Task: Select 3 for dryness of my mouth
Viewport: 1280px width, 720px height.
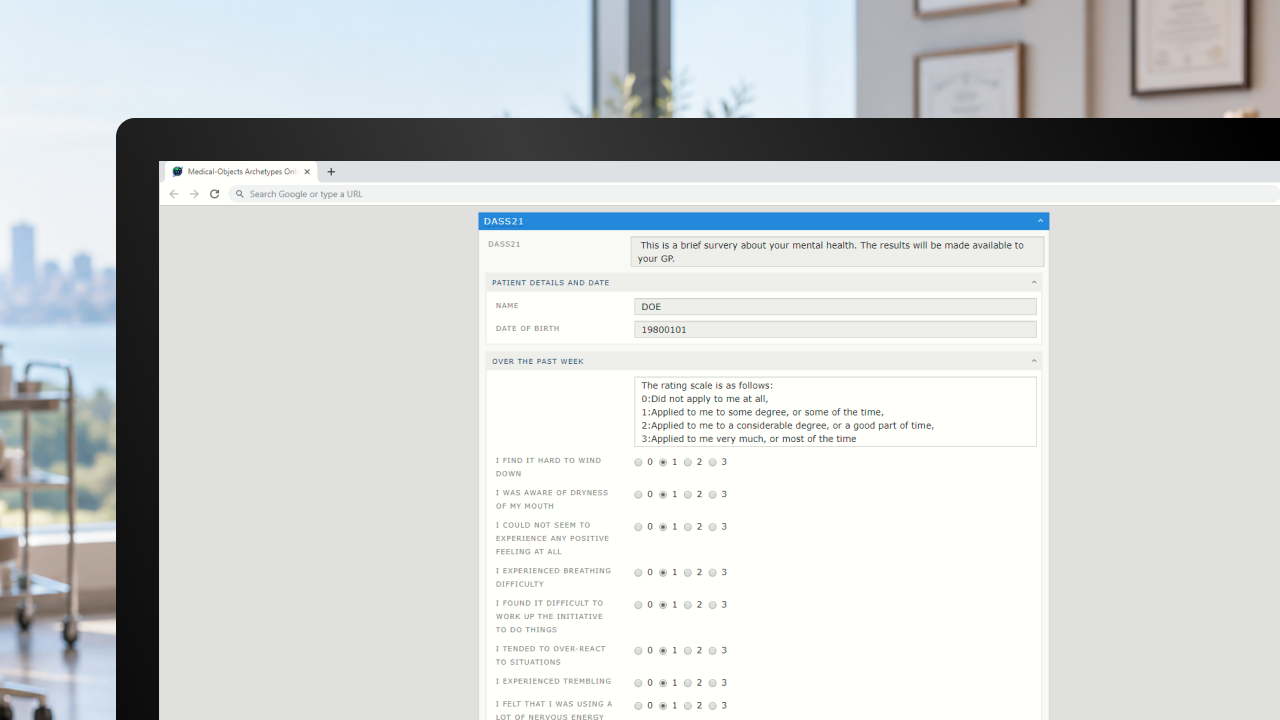Action: tap(713, 495)
